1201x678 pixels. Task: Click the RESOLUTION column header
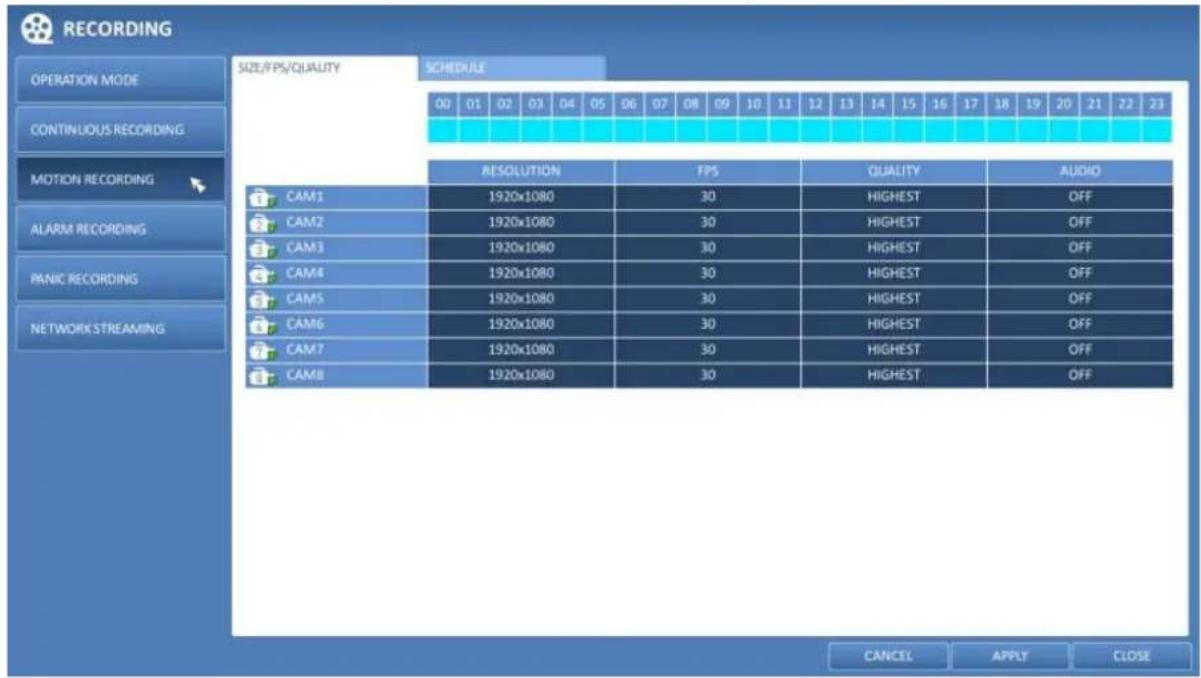[x=521, y=172]
